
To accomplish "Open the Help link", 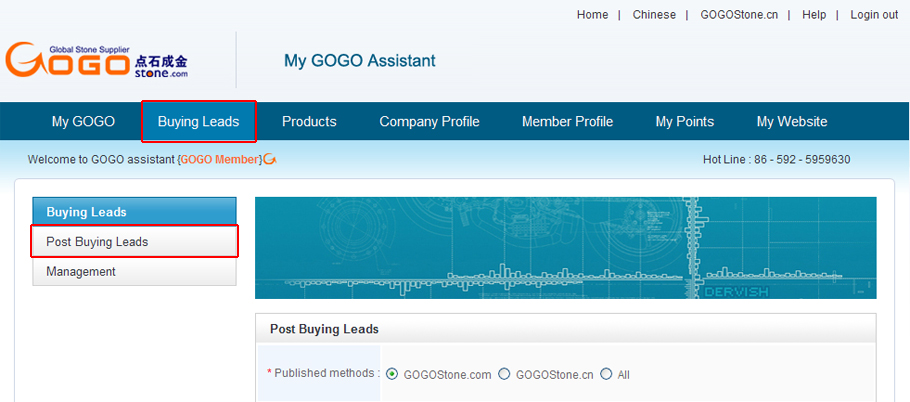I will 814,15.
